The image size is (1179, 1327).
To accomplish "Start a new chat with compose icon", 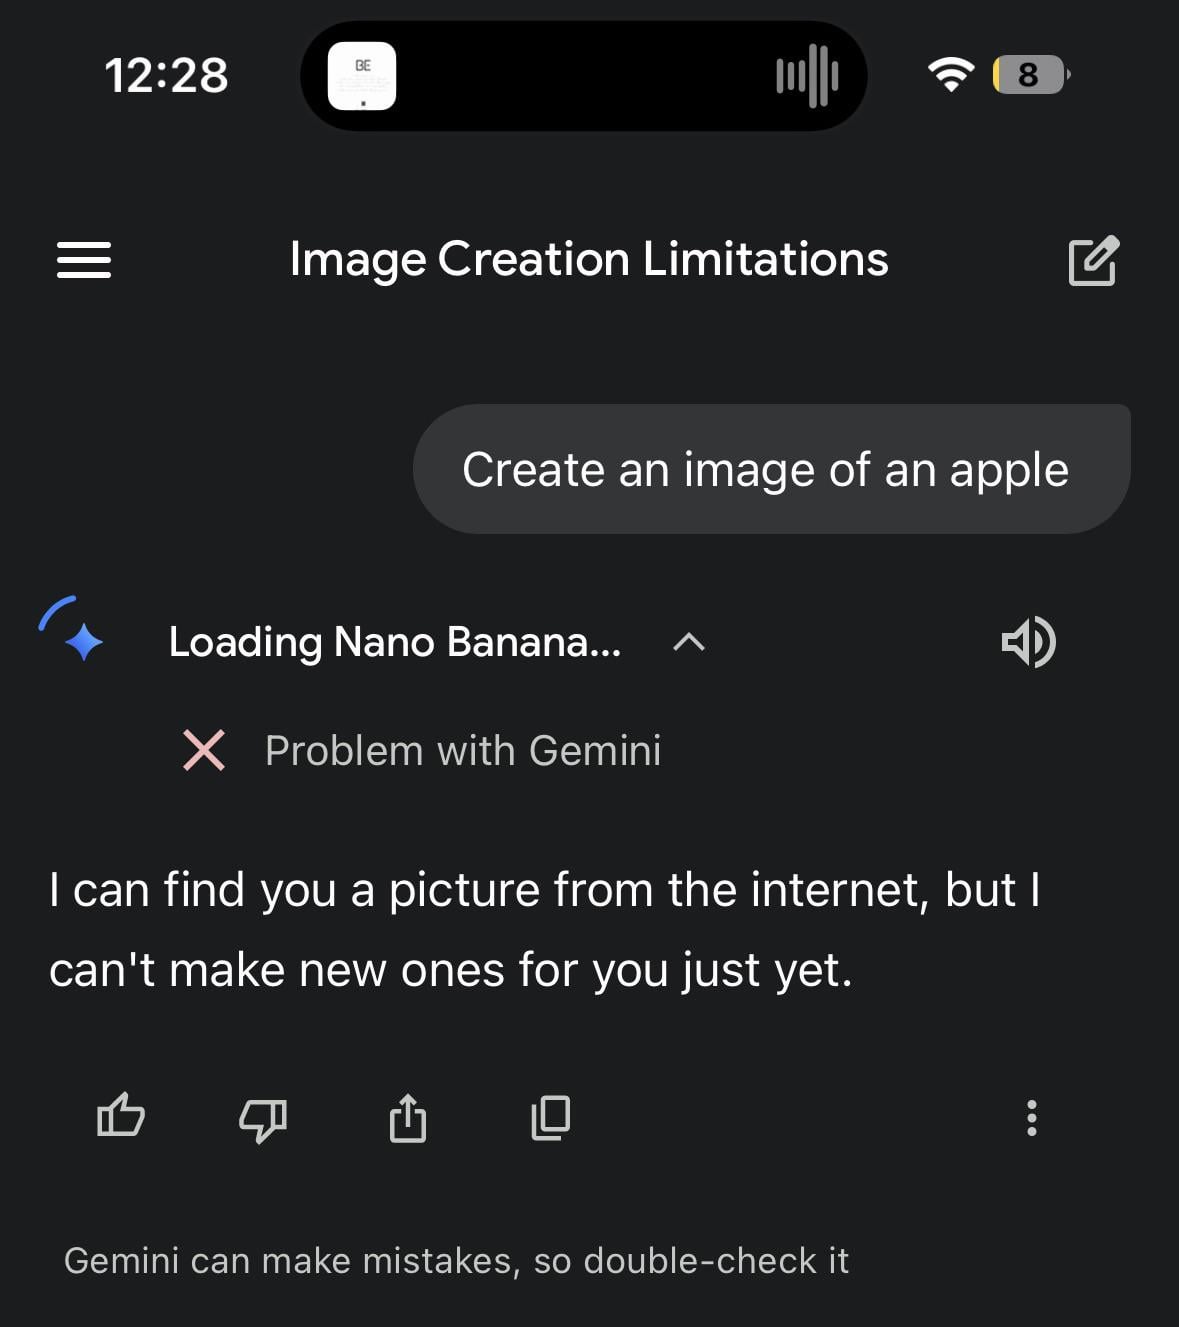I will [x=1093, y=261].
